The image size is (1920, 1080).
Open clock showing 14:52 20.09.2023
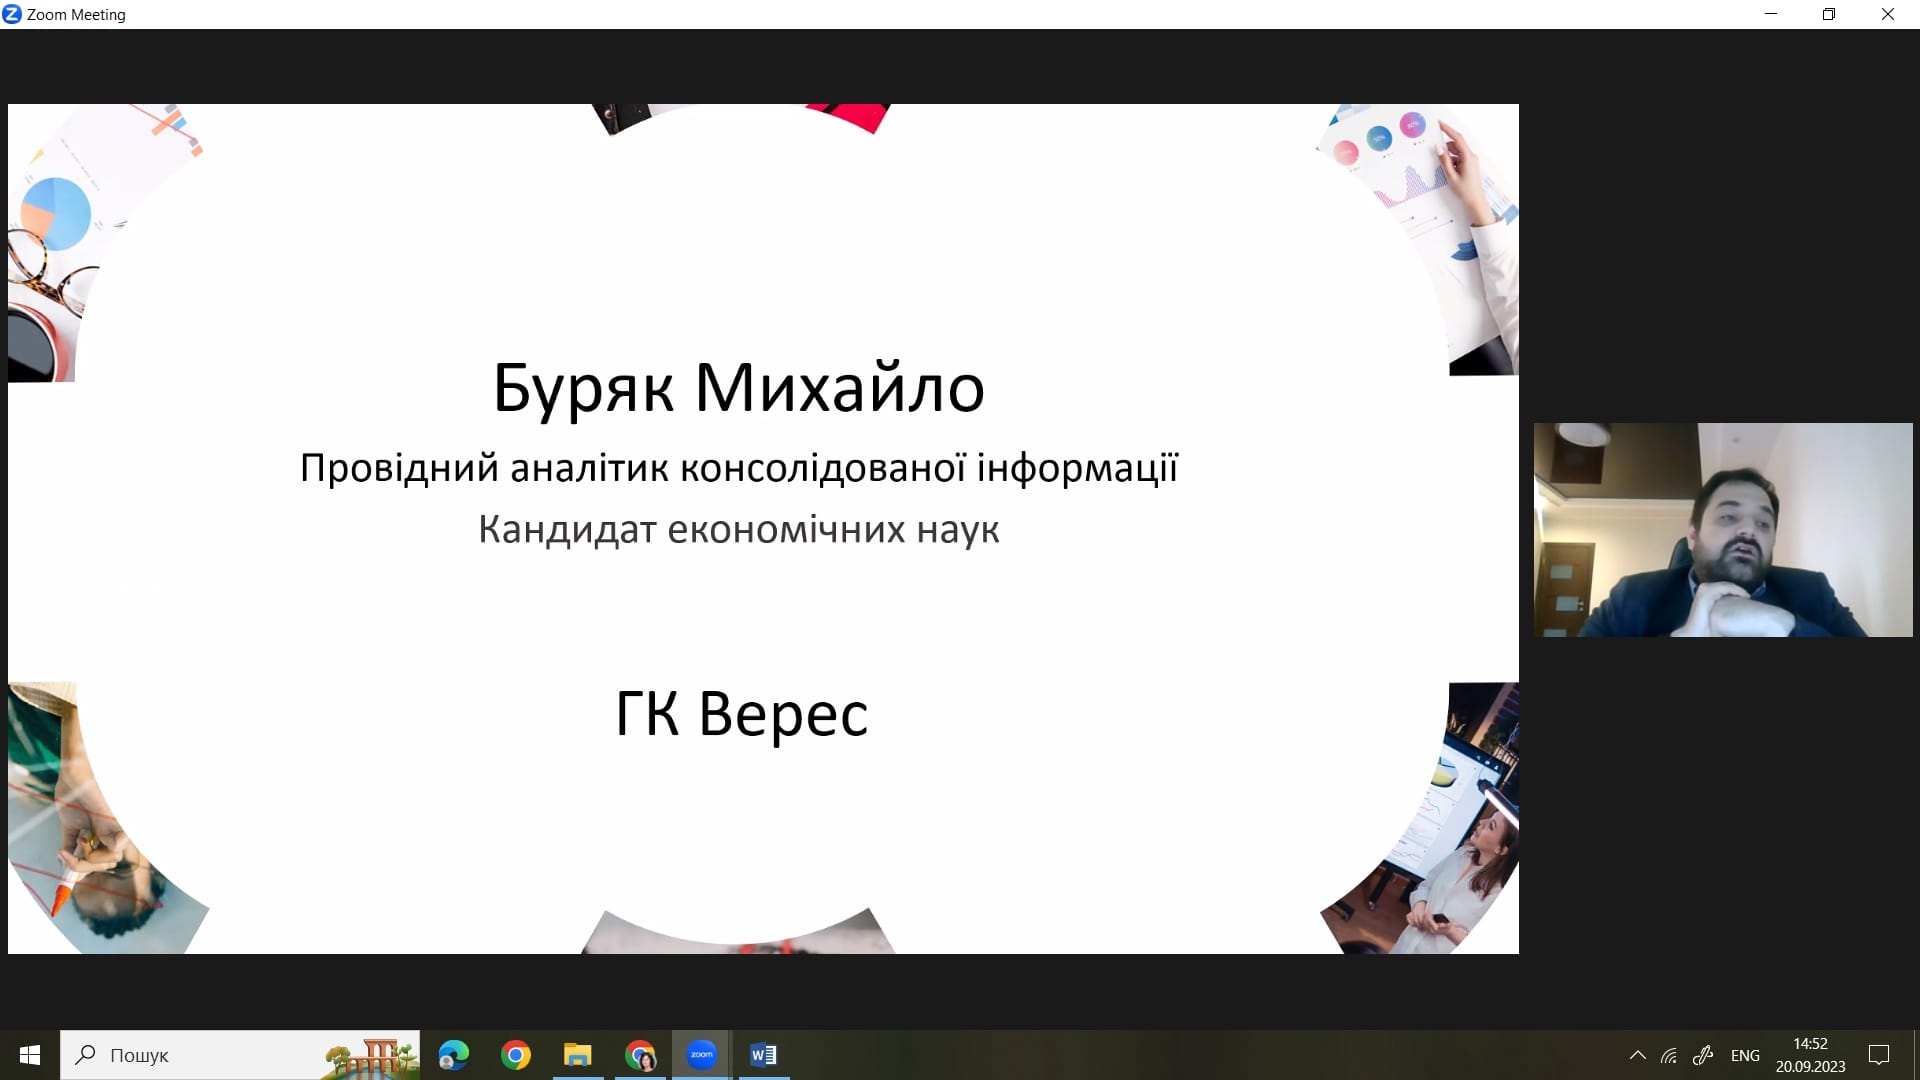pyautogui.click(x=1810, y=1055)
